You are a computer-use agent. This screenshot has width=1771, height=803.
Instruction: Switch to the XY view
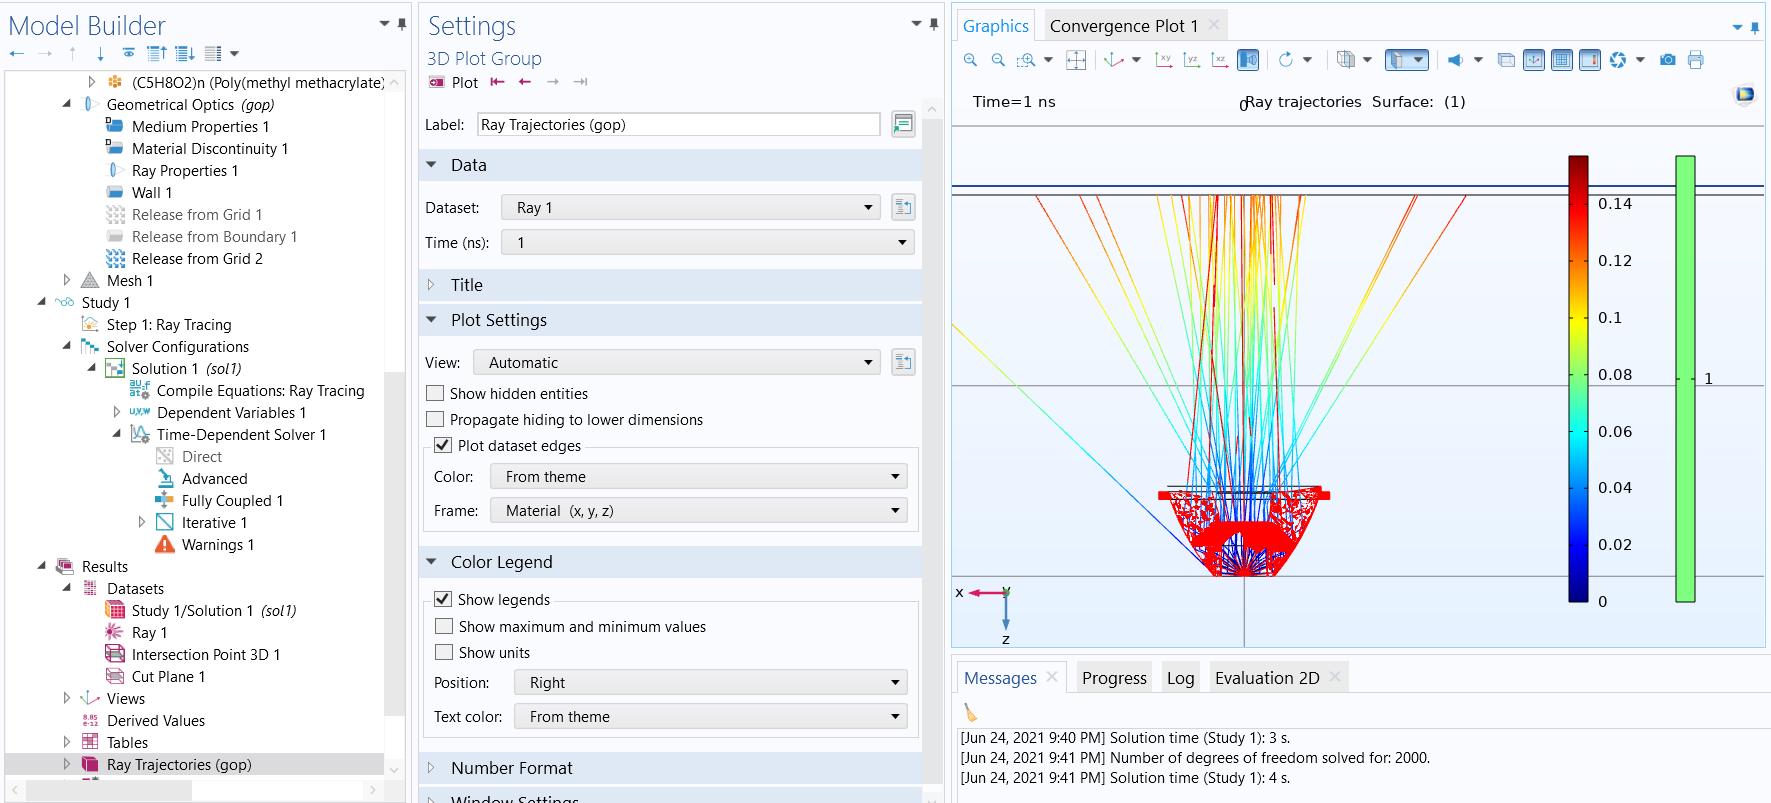tap(1164, 60)
